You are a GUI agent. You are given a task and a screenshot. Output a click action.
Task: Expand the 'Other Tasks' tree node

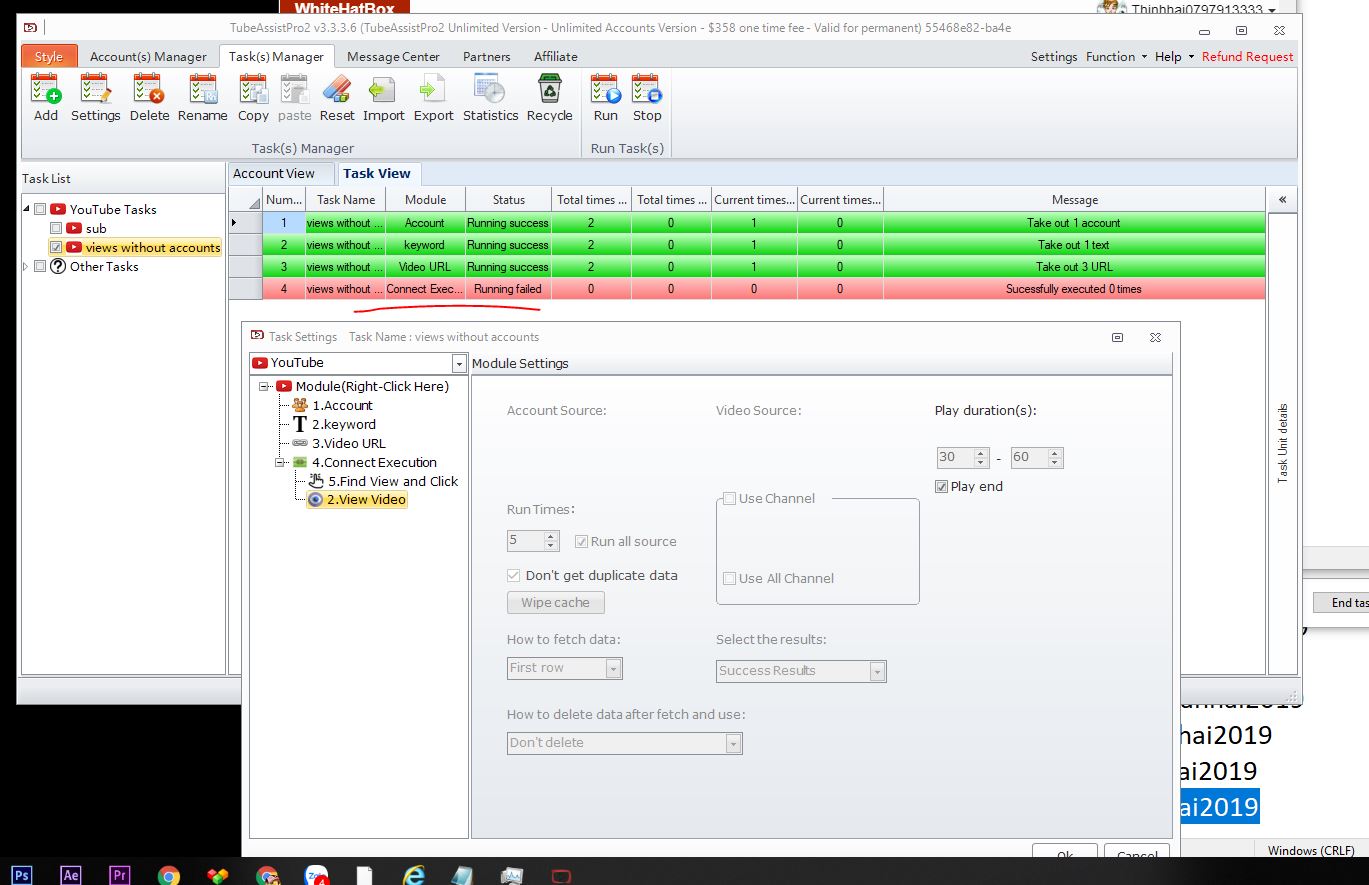pos(27,267)
